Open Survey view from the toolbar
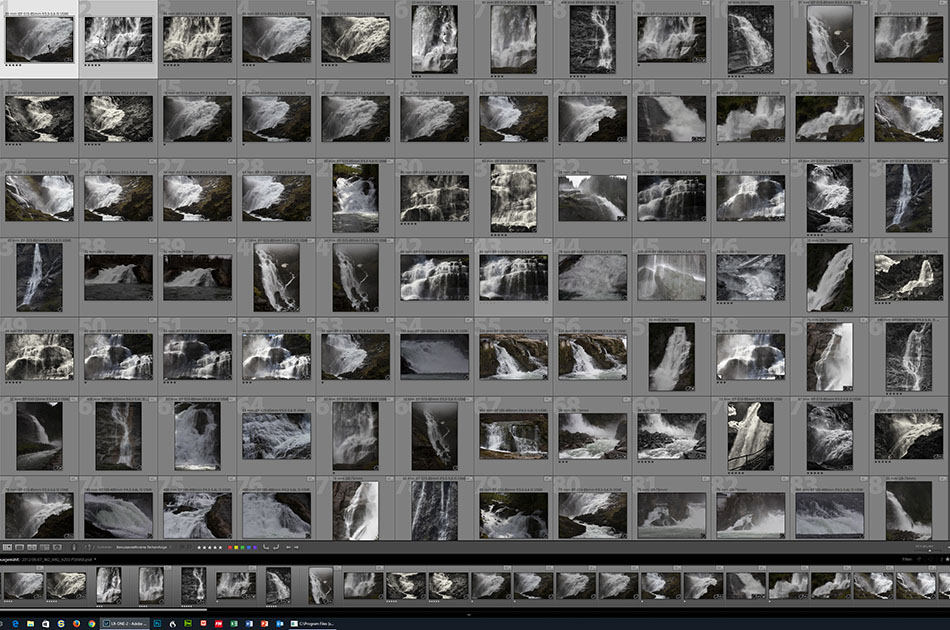The width and height of the screenshot is (950, 630). (x=44, y=547)
